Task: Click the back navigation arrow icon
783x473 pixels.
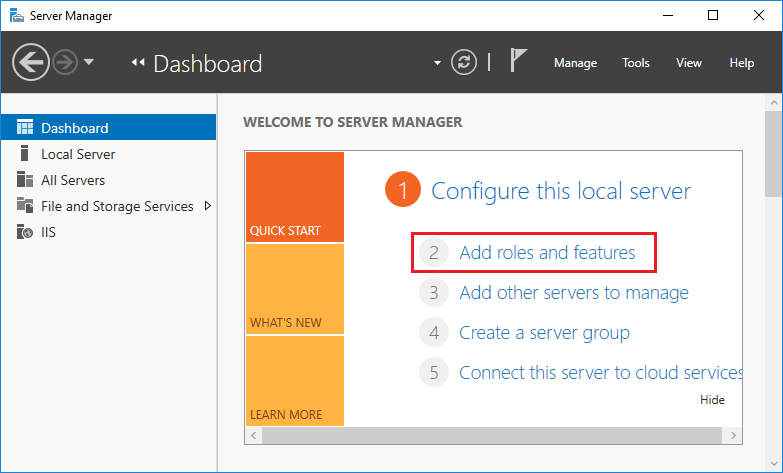Action: [x=31, y=62]
